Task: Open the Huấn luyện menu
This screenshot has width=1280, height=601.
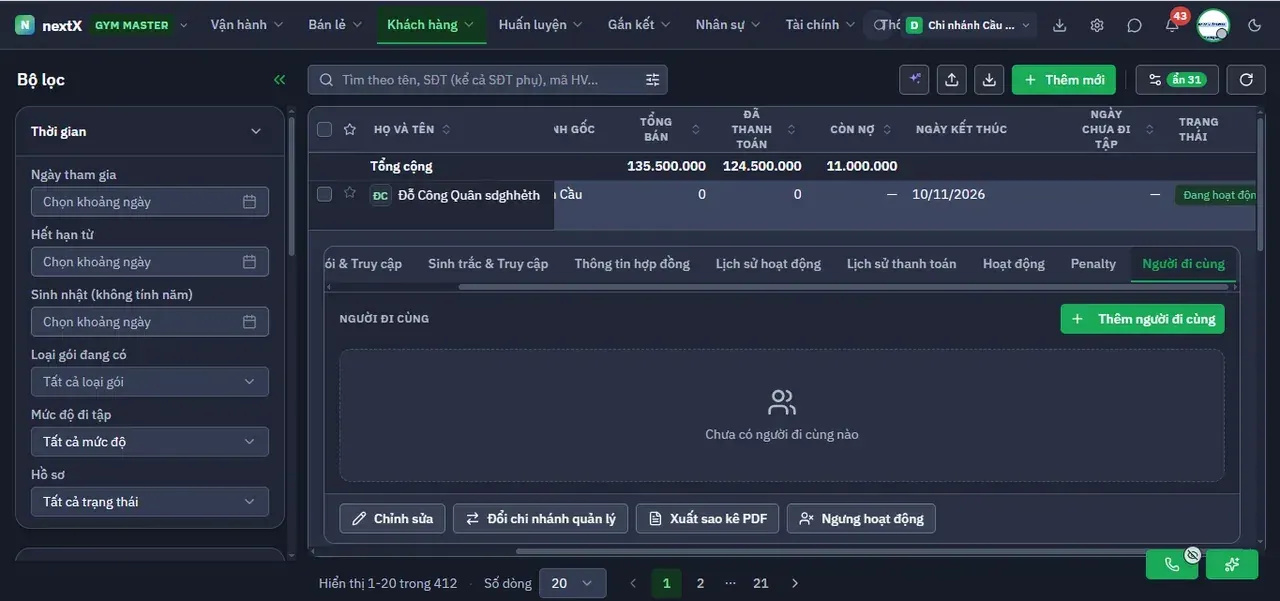Action: click(x=541, y=25)
